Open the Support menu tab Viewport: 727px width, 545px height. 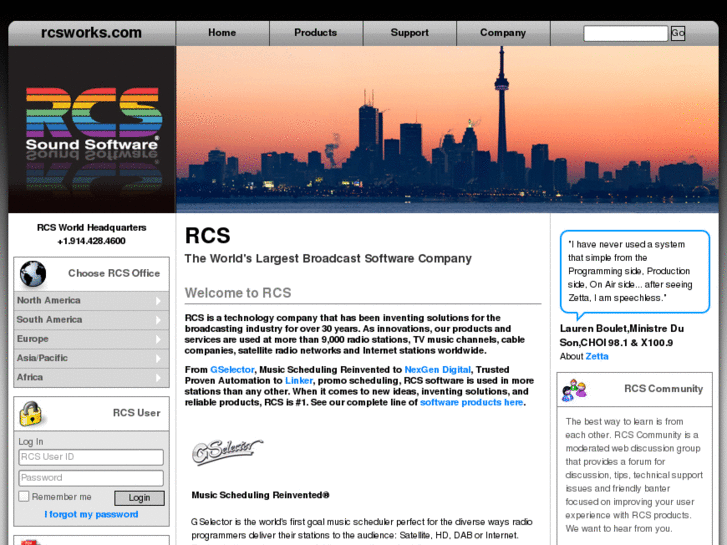point(409,33)
